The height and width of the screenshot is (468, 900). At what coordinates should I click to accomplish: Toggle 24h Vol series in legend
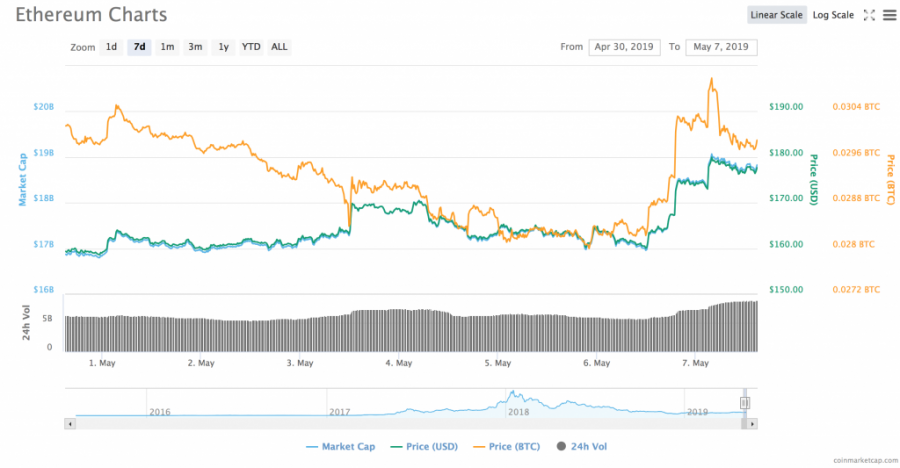tap(581, 446)
